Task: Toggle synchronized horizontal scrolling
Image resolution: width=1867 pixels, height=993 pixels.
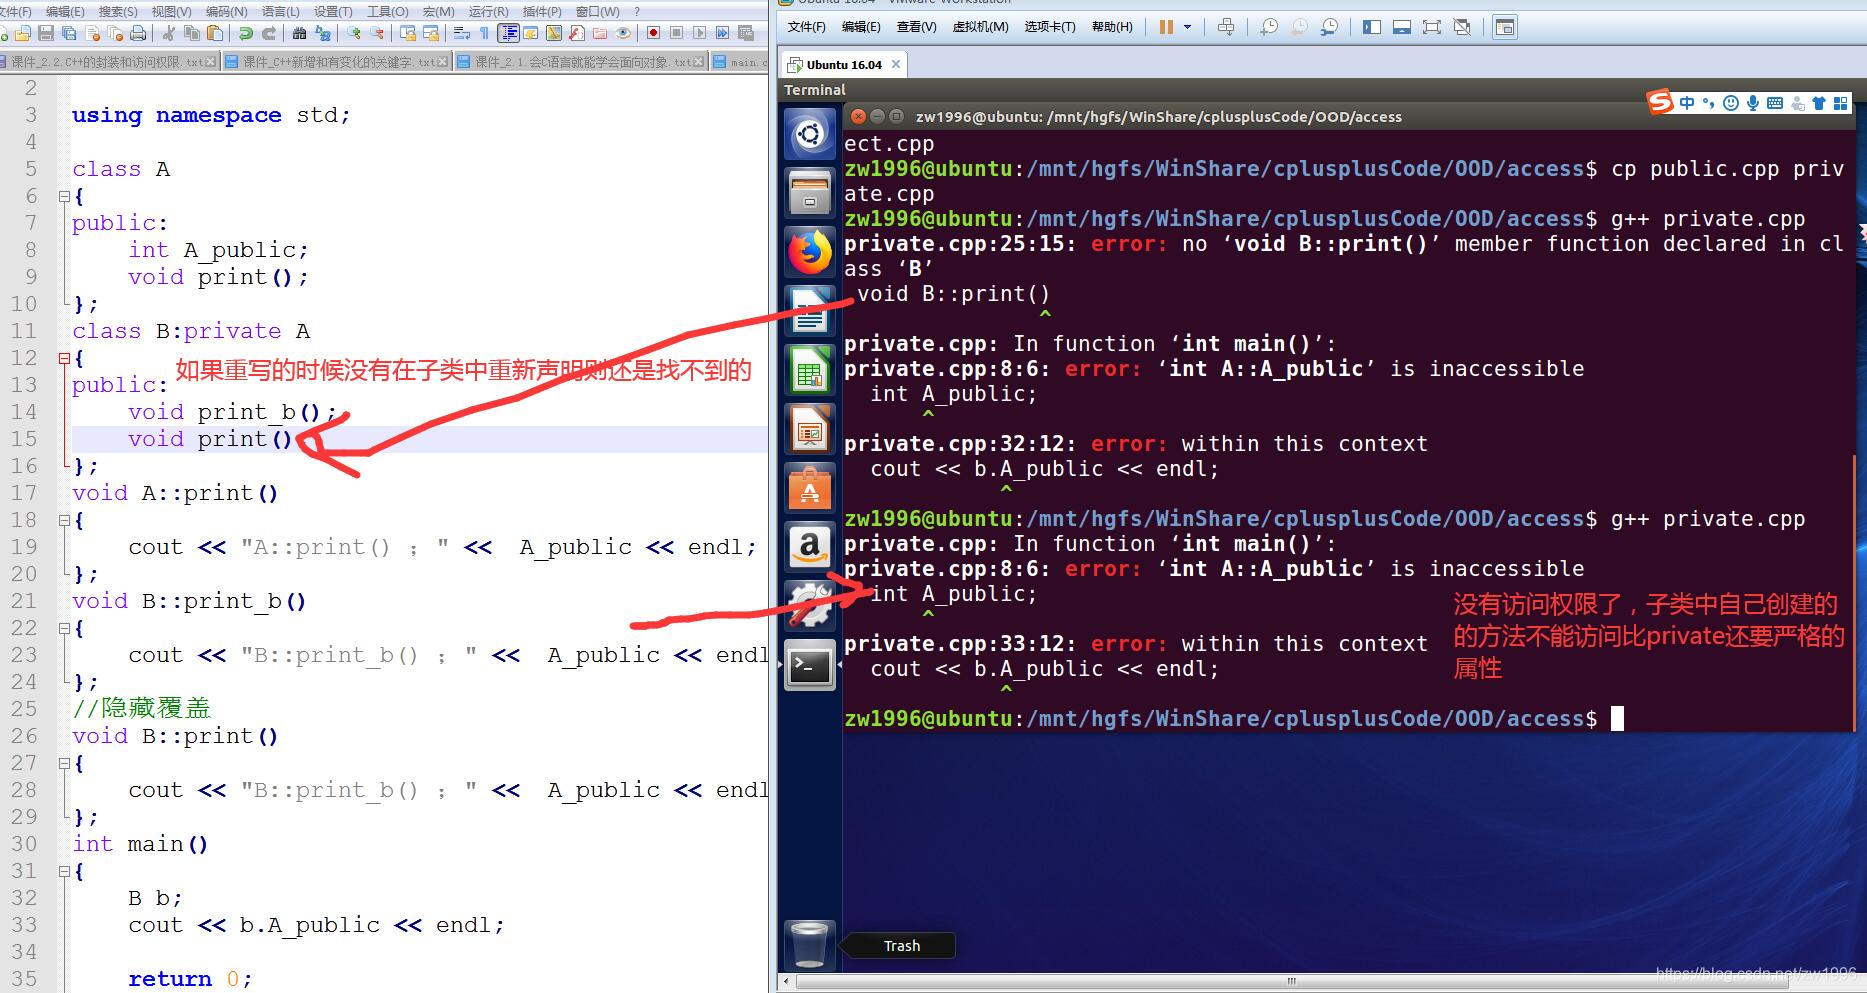Action: pos(431,33)
